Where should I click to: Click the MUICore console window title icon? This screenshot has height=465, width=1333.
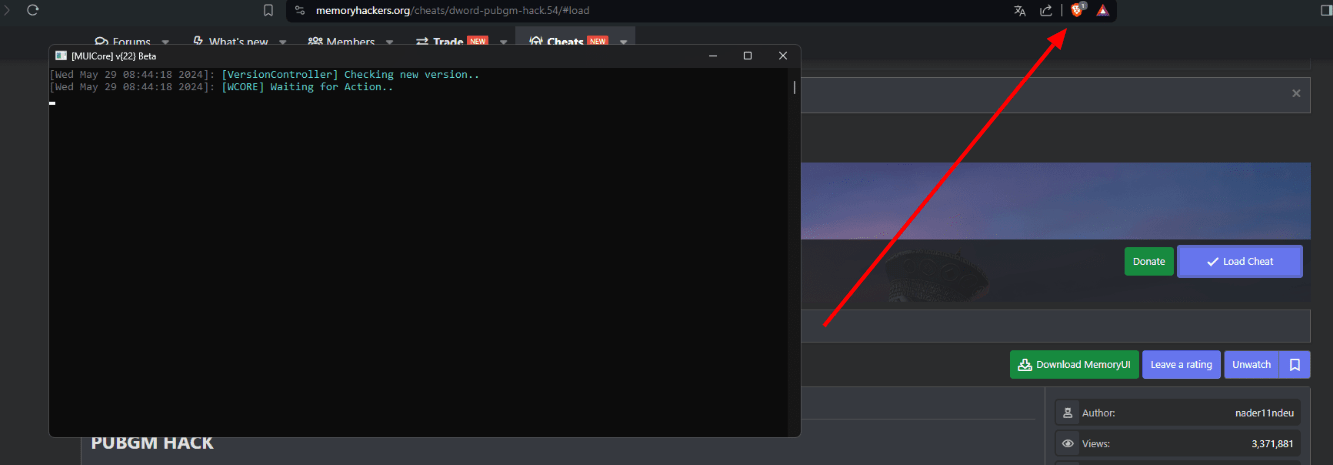(x=60, y=56)
